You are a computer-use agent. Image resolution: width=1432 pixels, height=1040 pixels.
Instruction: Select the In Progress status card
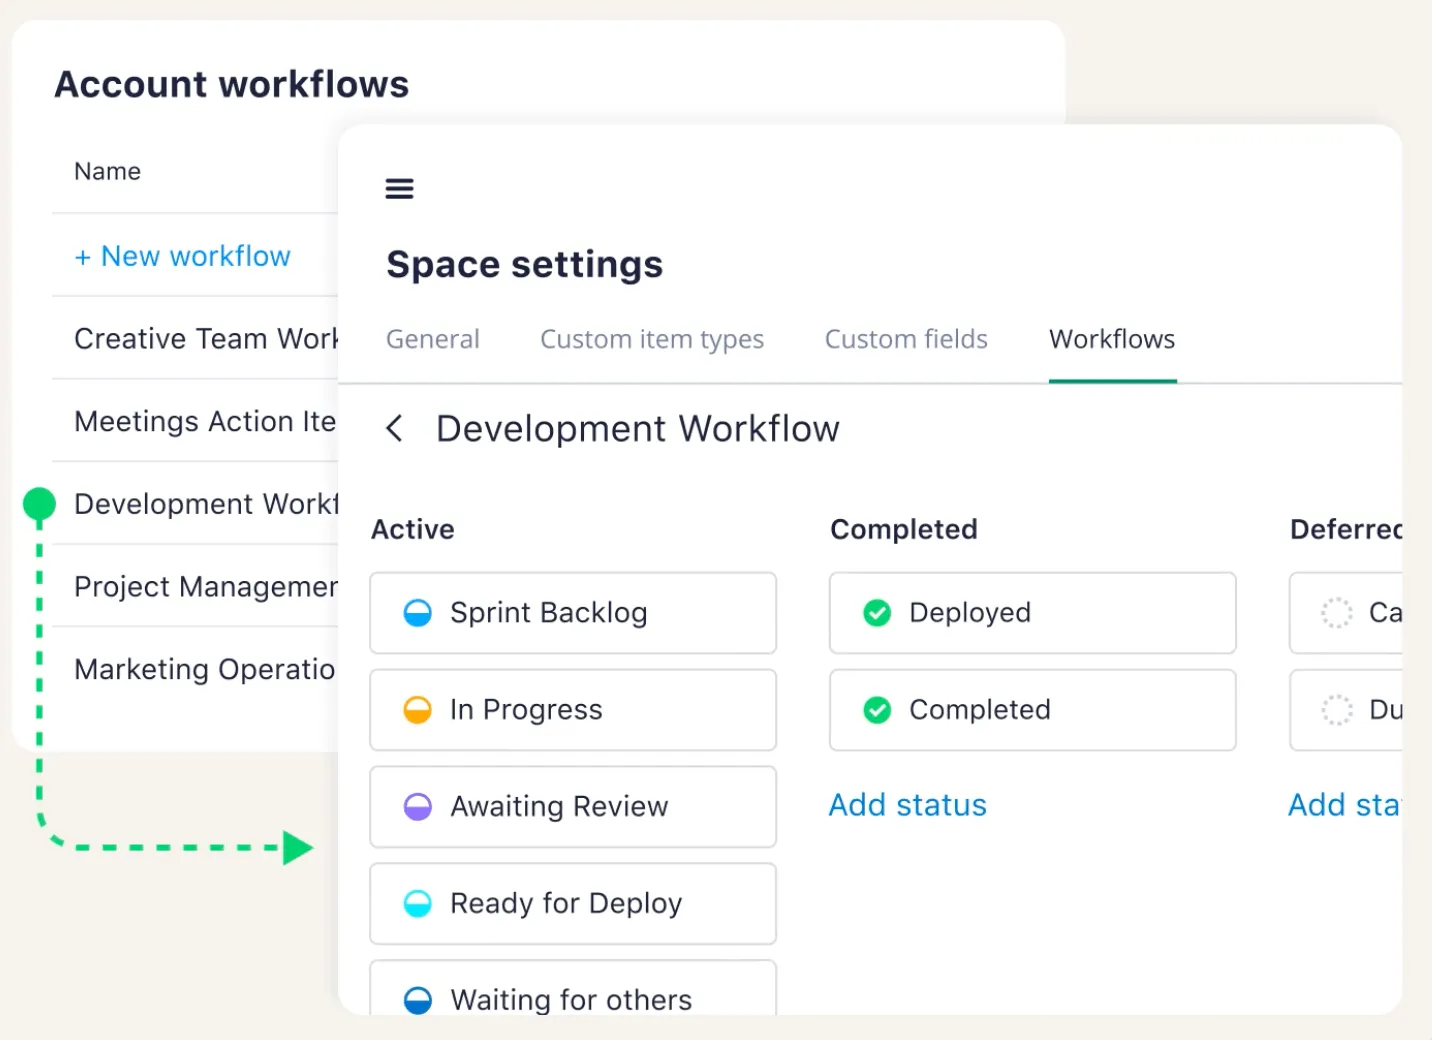[573, 710]
